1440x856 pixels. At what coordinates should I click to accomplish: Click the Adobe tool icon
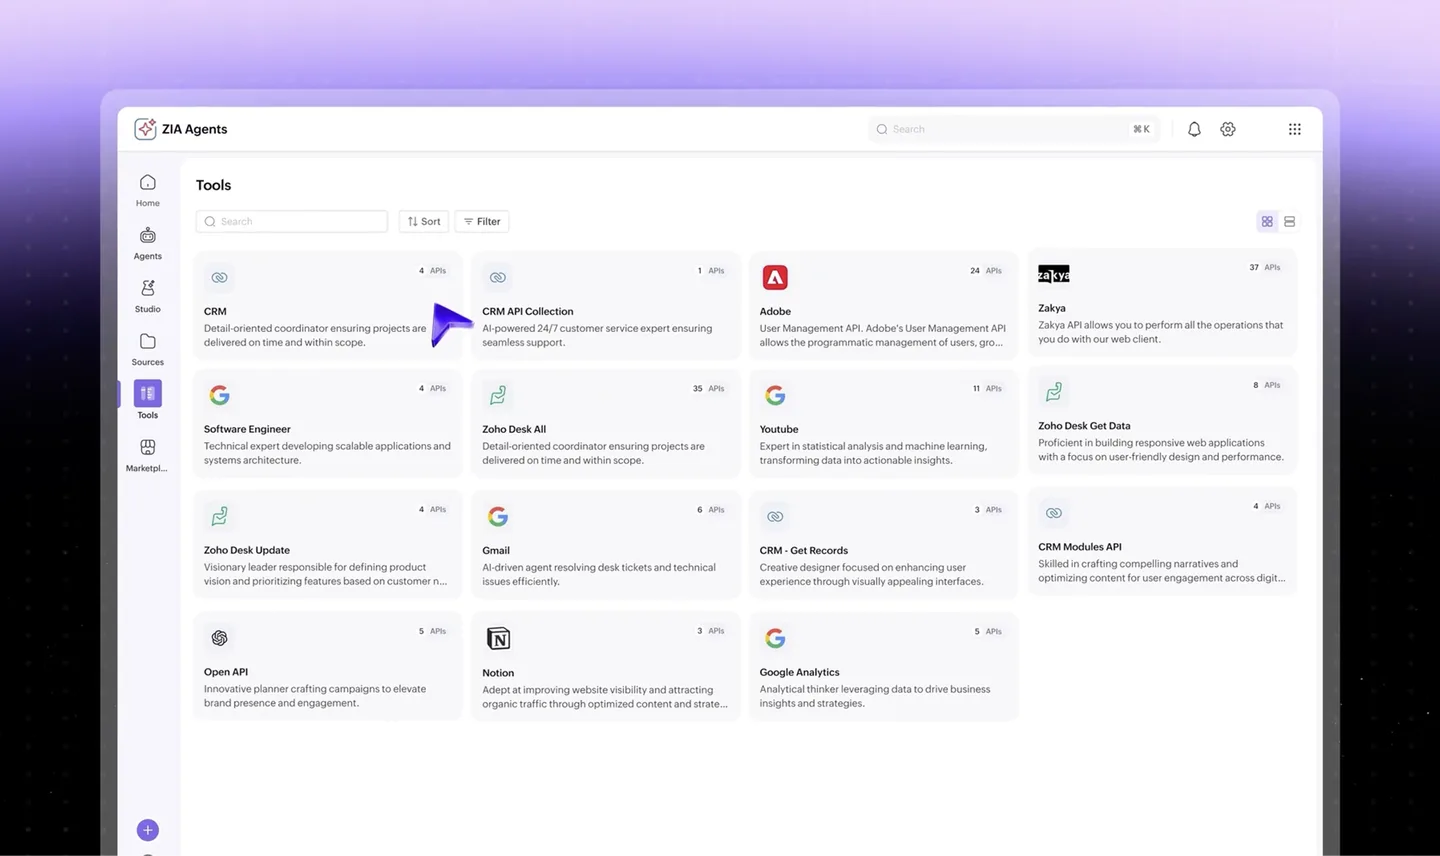pos(775,277)
